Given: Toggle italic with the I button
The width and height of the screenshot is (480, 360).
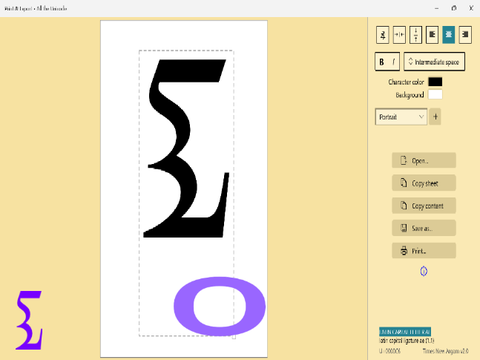Looking at the screenshot, I should pos(394,62).
